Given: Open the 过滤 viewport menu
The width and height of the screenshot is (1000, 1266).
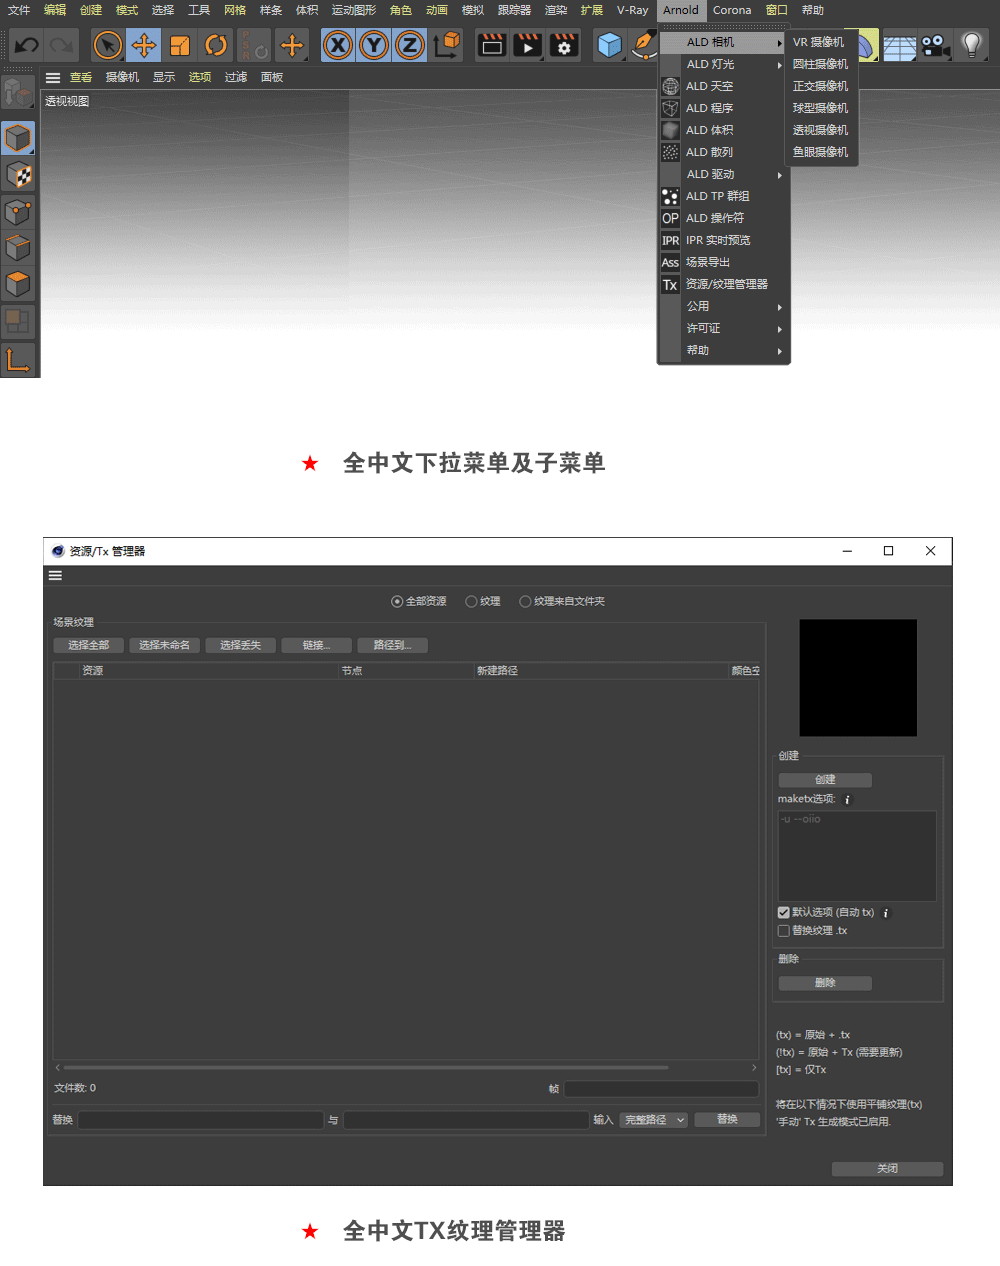Looking at the screenshot, I should point(236,77).
